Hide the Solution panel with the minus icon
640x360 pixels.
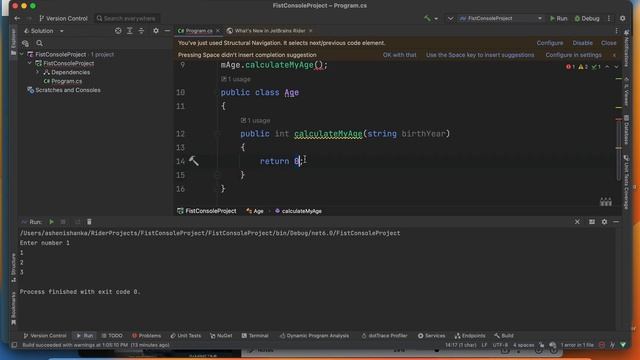[167, 31]
